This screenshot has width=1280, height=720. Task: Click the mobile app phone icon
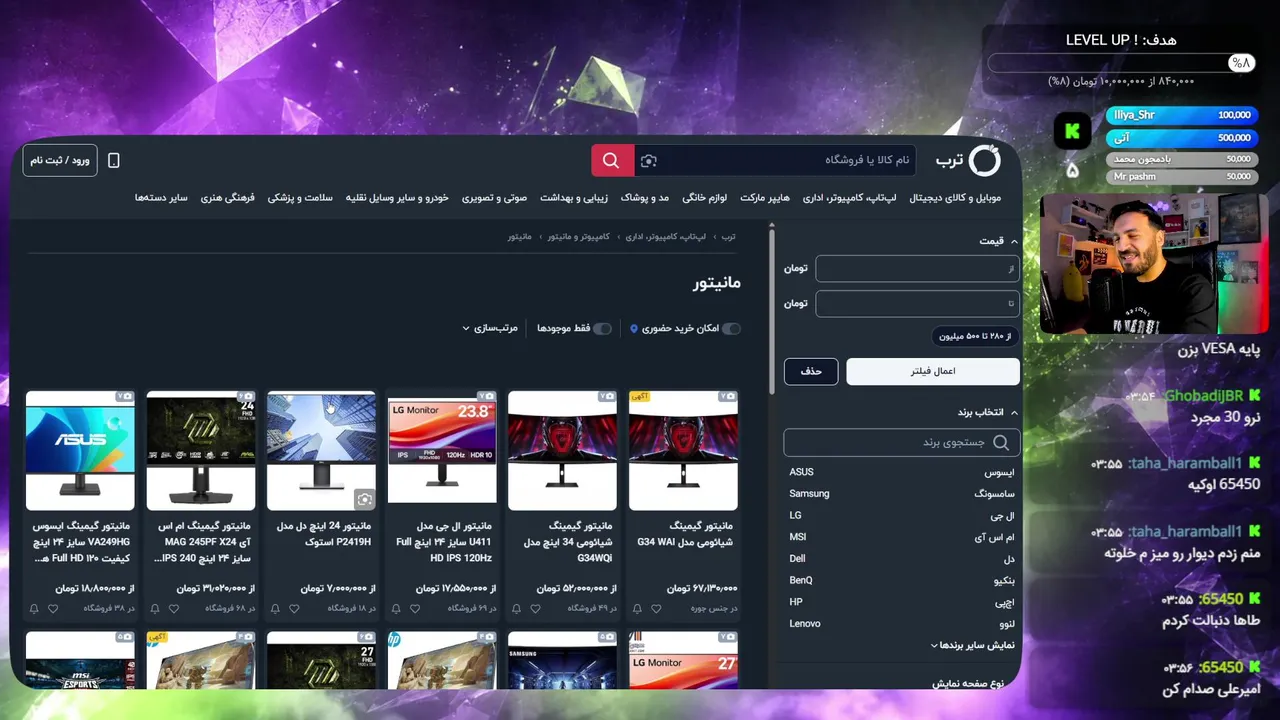(x=113, y=160)
